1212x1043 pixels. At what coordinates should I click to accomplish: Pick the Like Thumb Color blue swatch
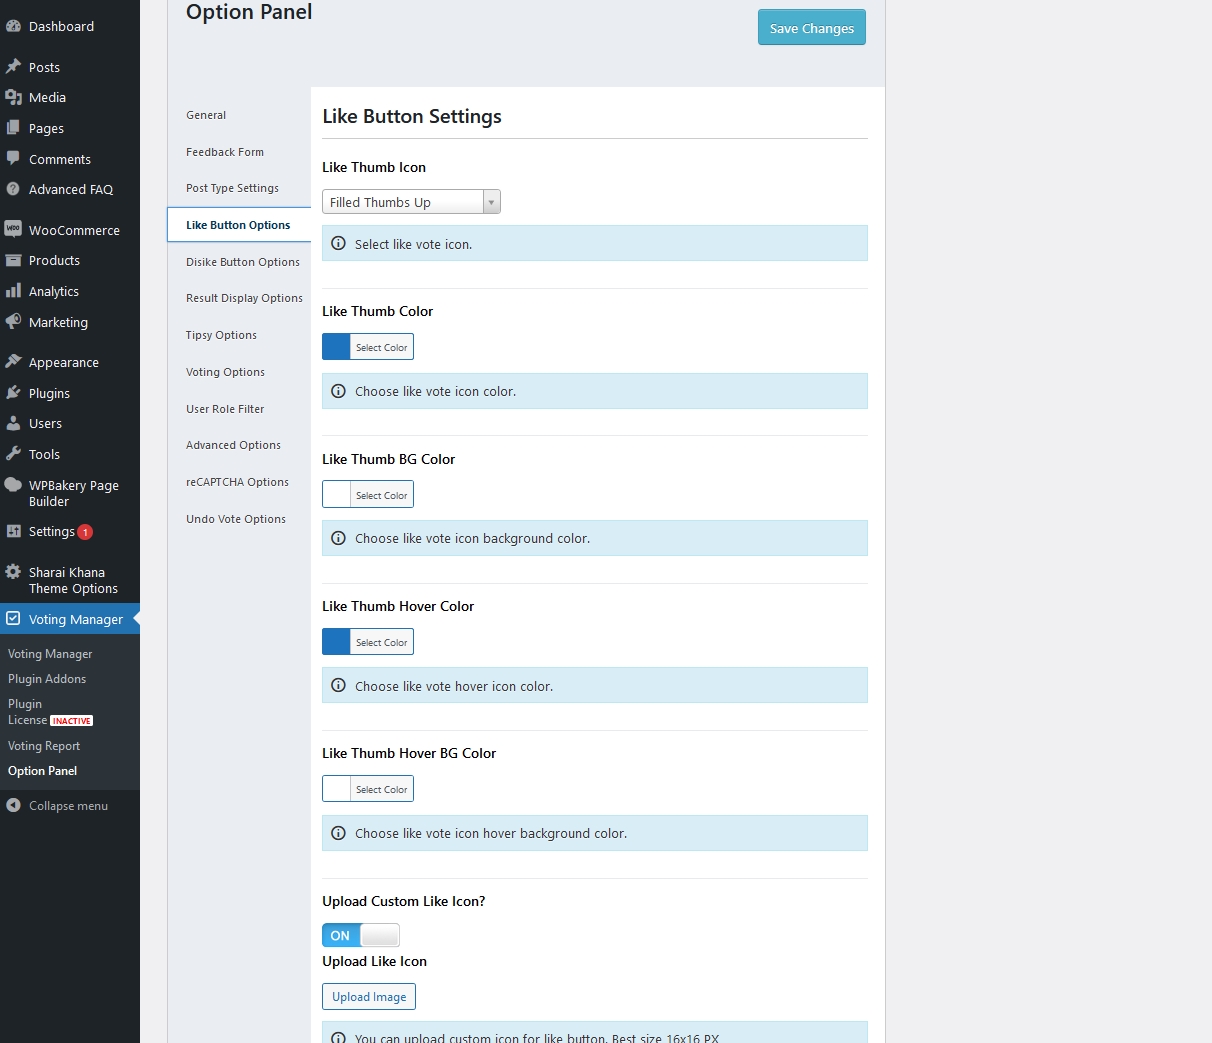(337, 347)
